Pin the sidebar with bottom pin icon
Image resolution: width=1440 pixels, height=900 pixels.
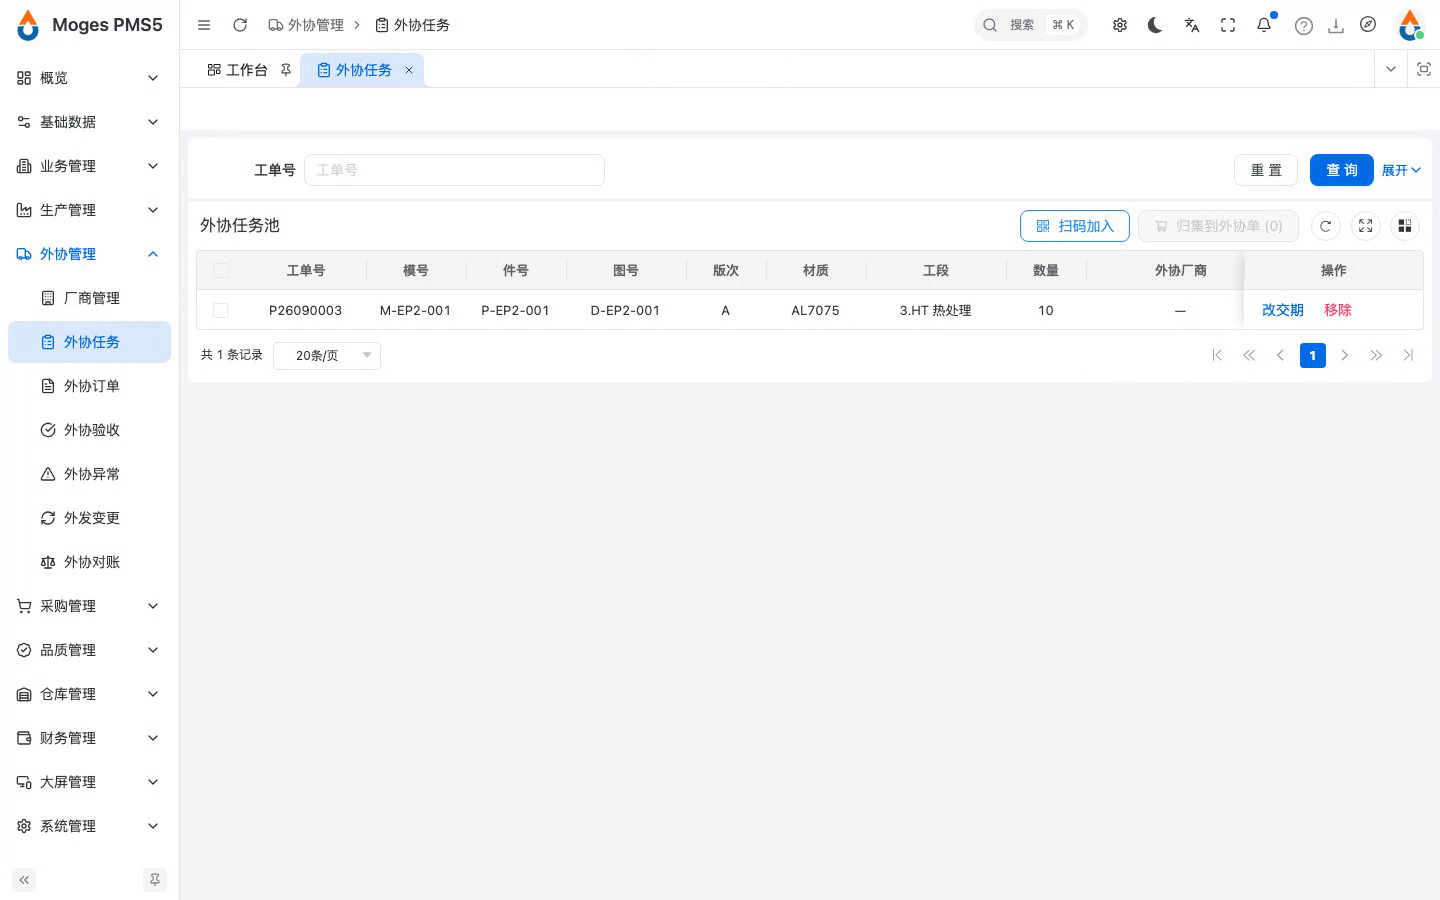point(155,880)
